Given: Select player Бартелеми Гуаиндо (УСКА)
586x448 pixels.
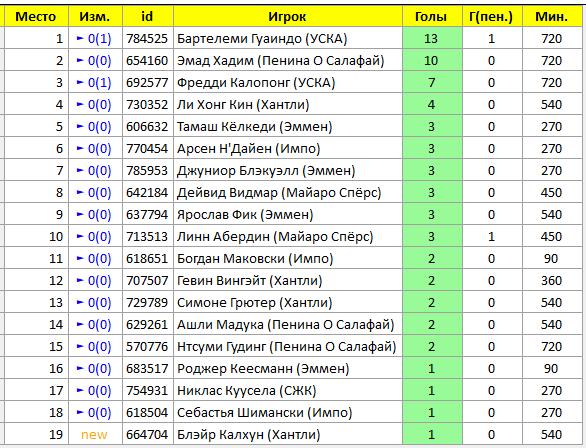Looking at the screenshot, I should (x=262, y=38).
